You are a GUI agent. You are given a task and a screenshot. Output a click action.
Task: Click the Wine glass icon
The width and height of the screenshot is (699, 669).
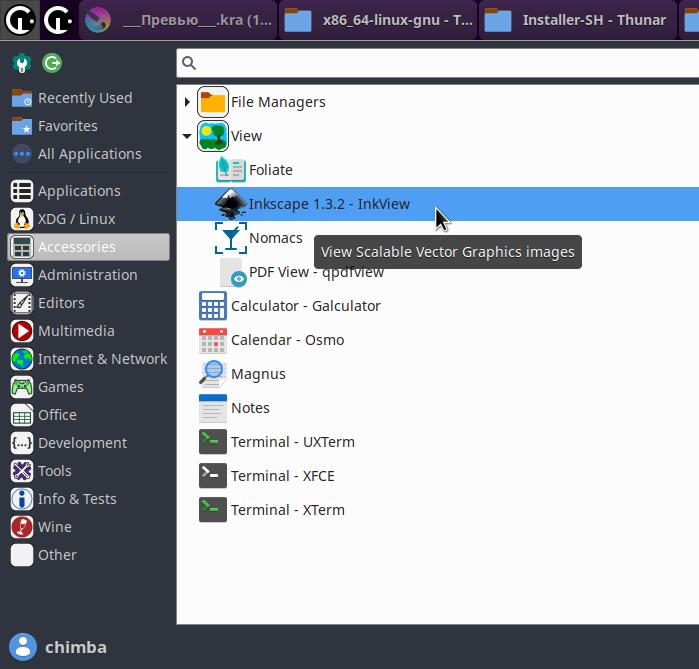(21, 527)
